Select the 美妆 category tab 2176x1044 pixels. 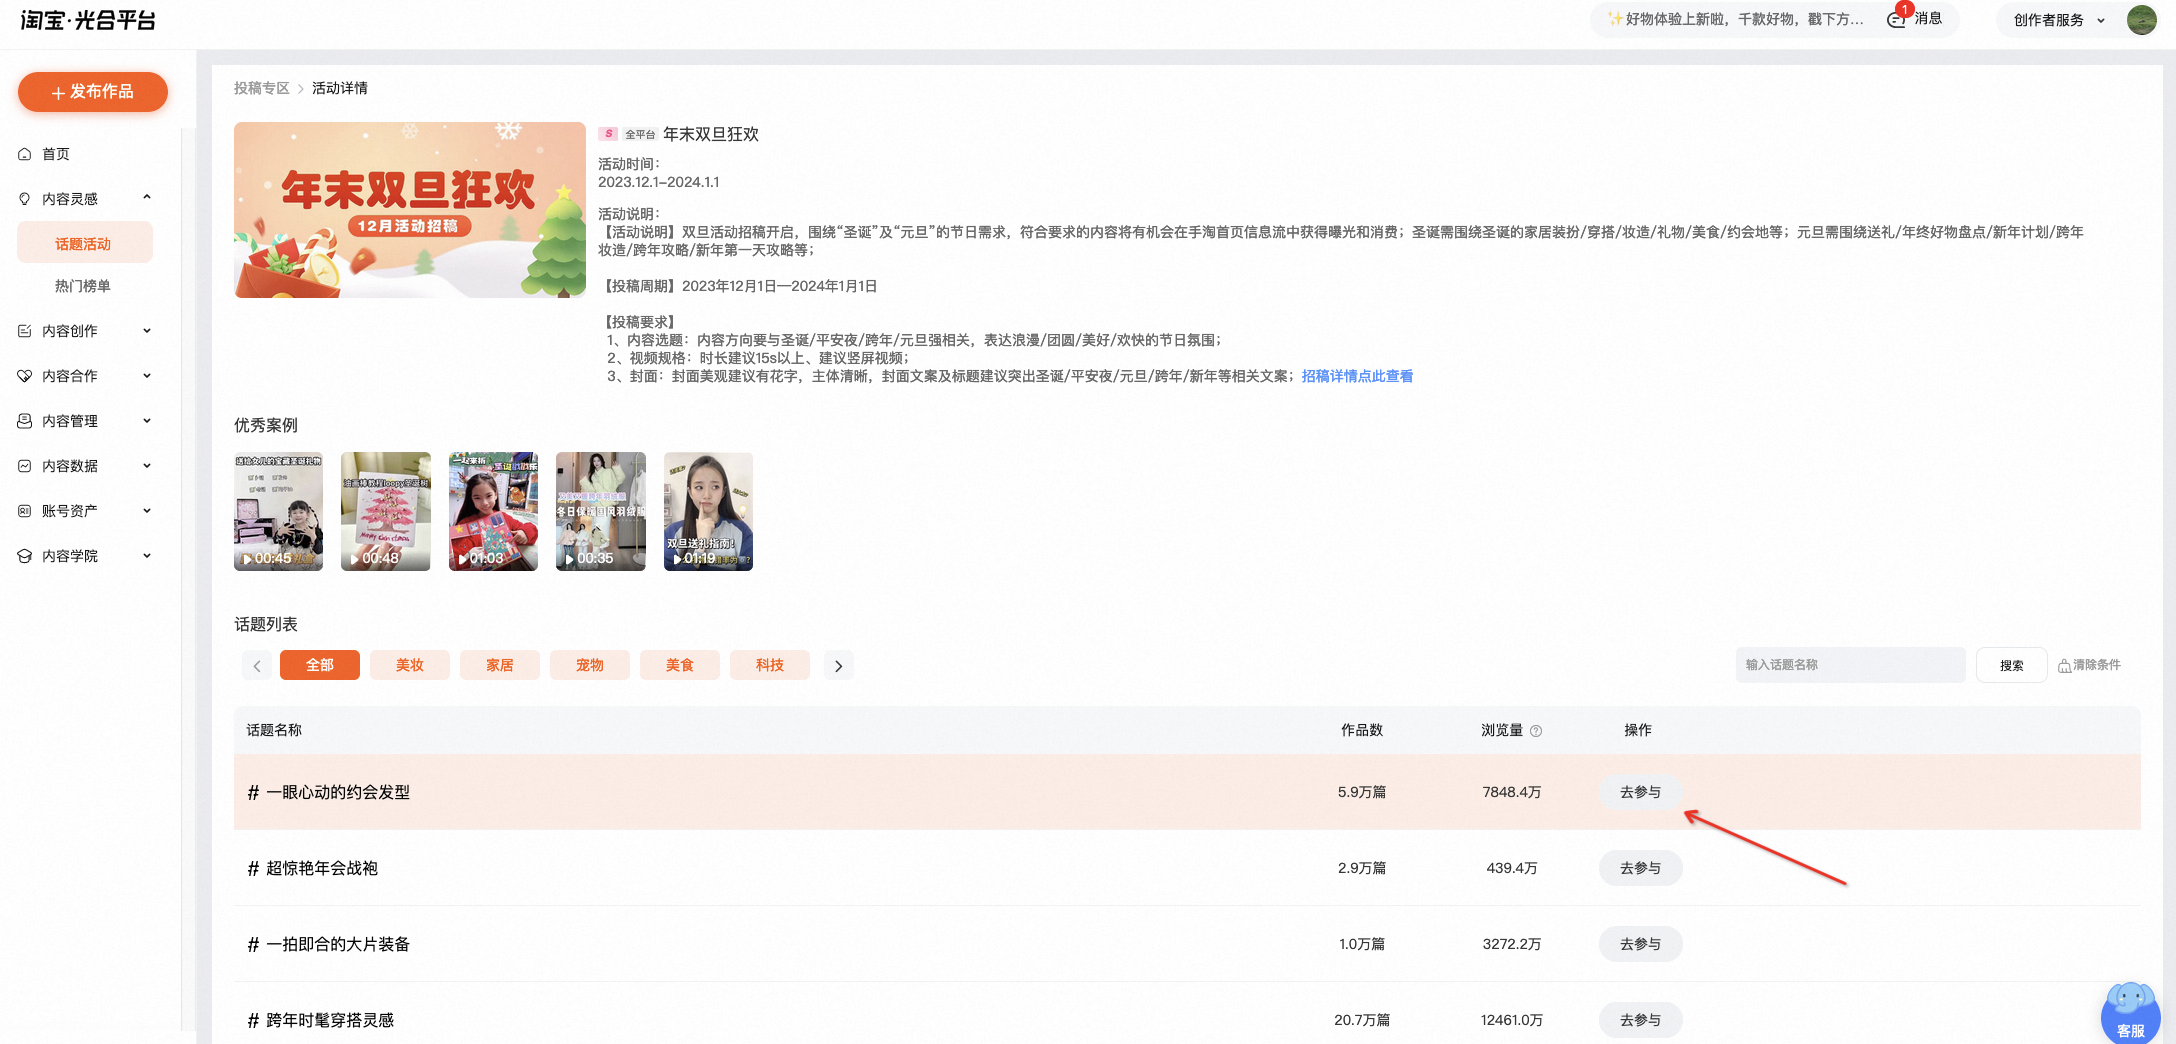tap(410, 665)
